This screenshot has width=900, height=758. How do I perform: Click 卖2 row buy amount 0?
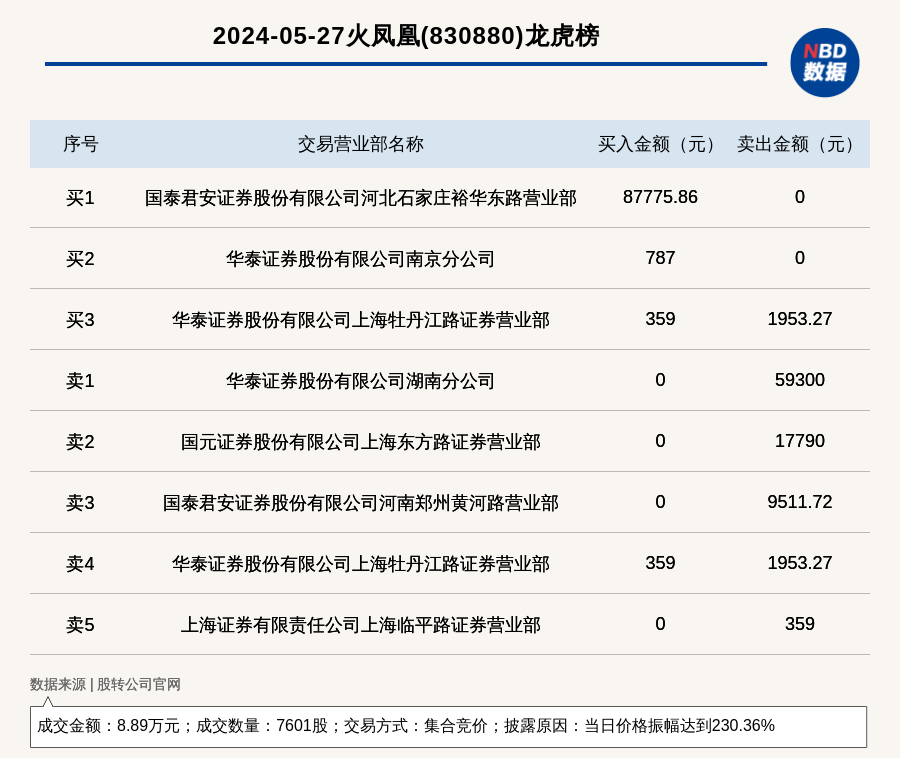(660, 441)
